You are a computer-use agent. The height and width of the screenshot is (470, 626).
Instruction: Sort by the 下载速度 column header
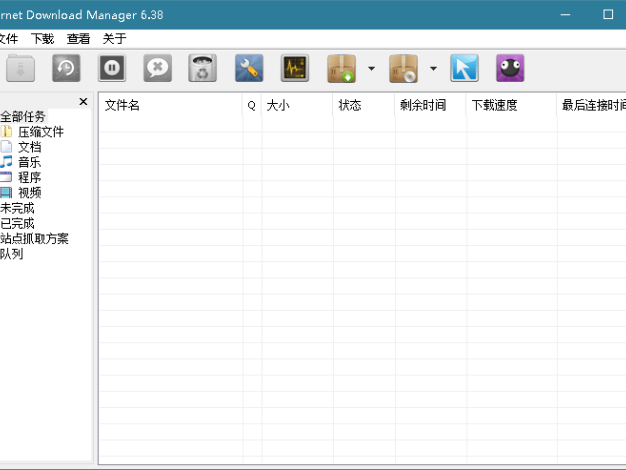[511, 105]
